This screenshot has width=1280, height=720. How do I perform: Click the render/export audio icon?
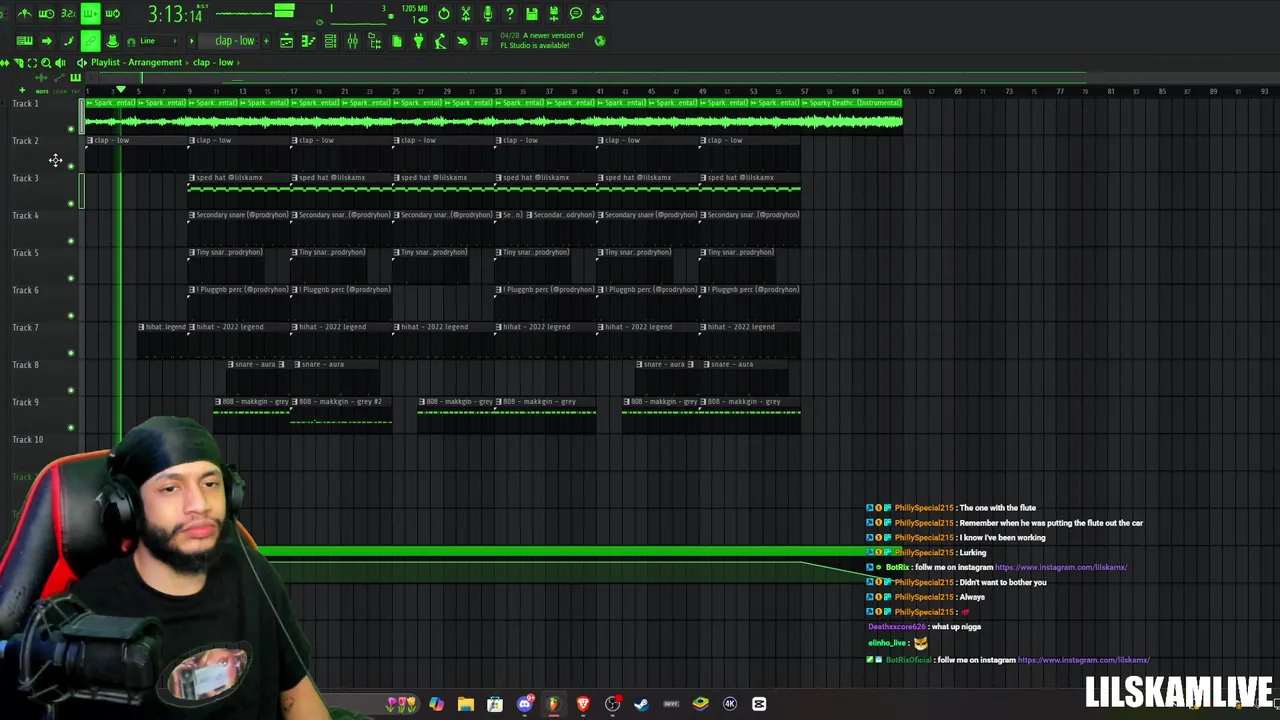tap(553, 14)
